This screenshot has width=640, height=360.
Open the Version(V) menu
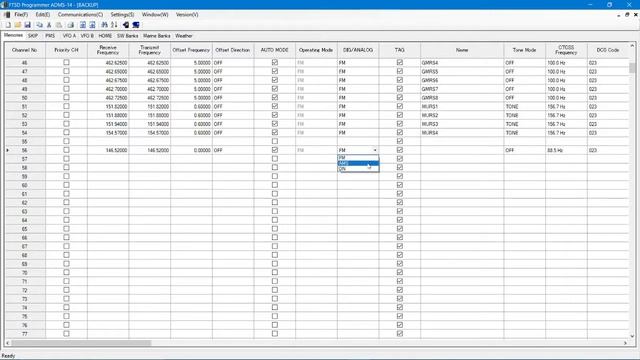coord(187,15)
